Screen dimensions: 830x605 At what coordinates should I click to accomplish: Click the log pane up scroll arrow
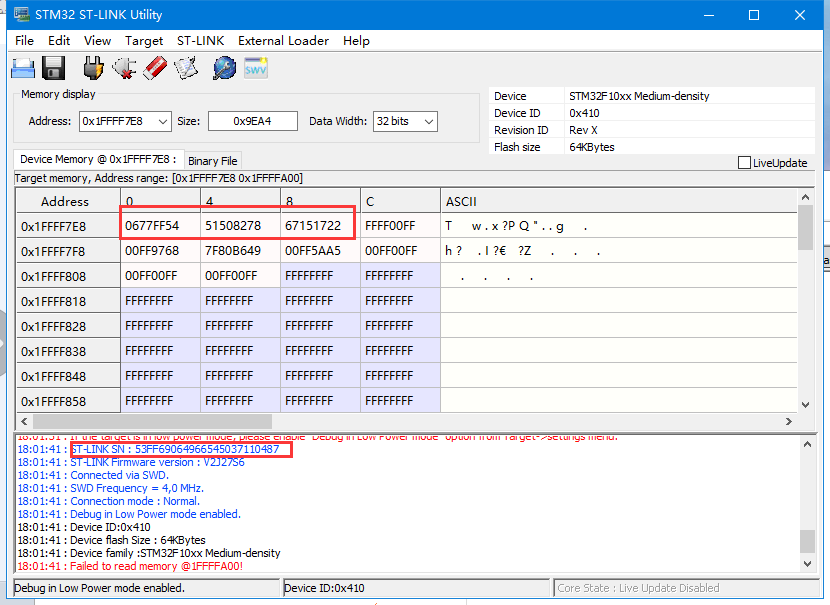click(807, 445)
